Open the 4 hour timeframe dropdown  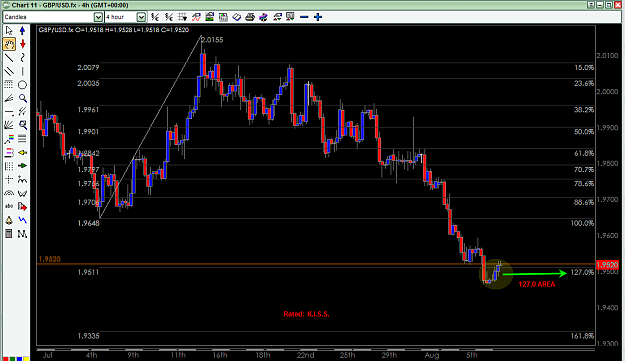pyautogui.click(x=141, y=17)
